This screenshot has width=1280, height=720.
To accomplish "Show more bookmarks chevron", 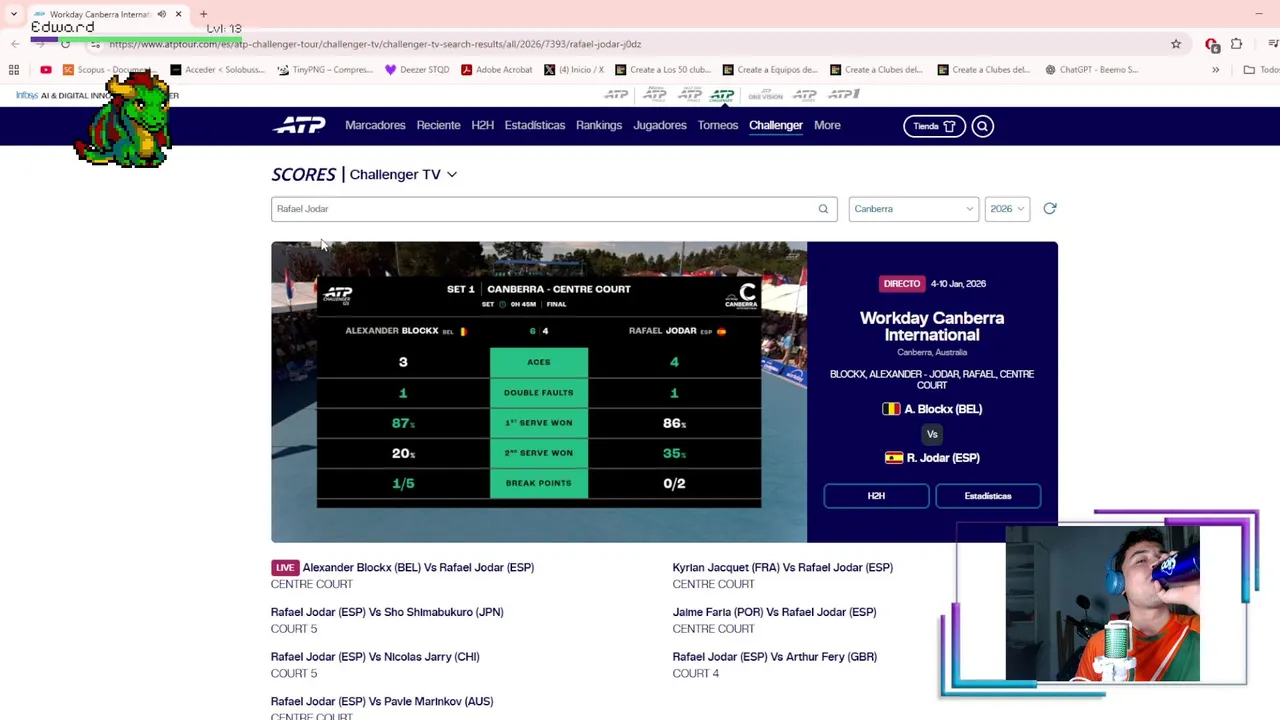I will click(x=1215, y=70).
